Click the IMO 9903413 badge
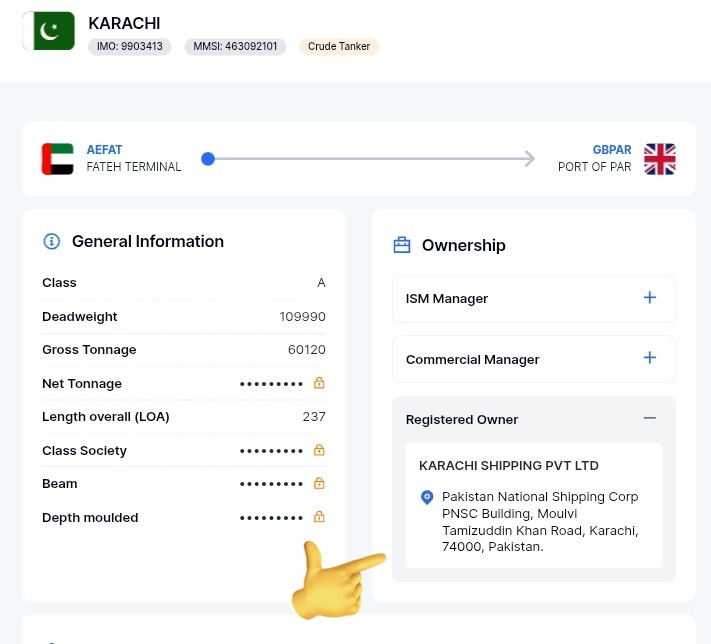 point(130,47)
